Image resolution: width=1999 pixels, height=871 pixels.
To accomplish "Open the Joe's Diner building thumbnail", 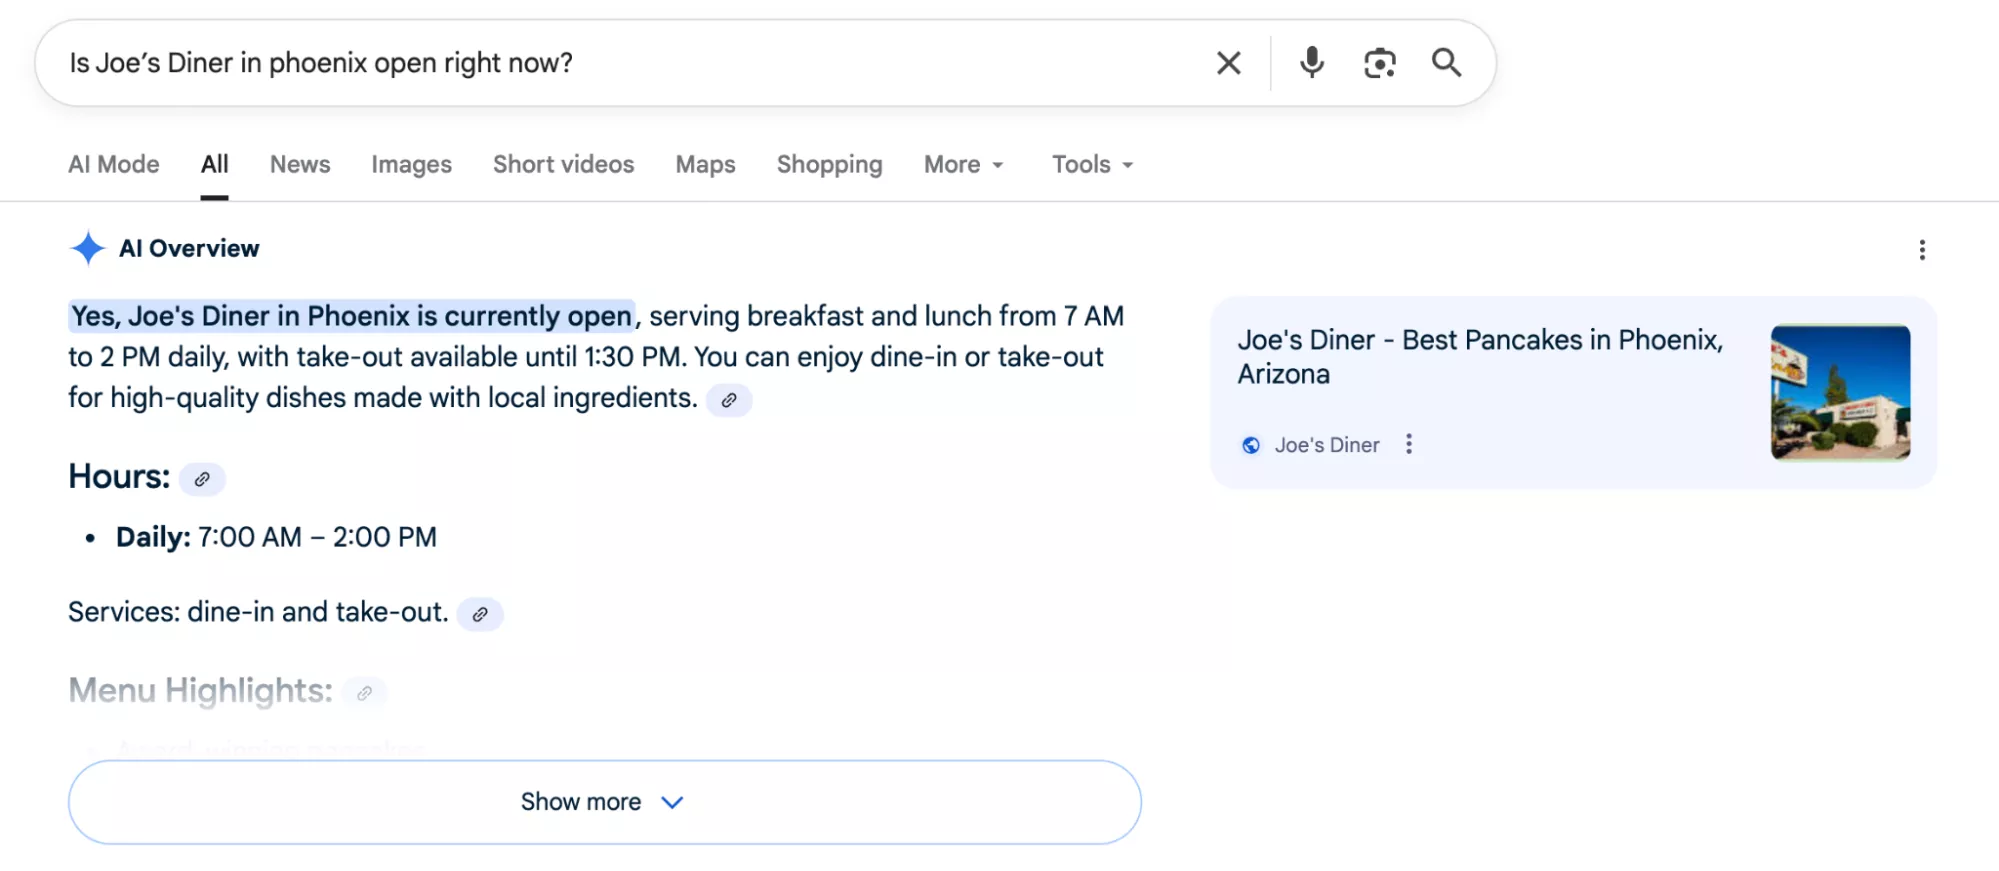I will tap(1840, 392).
